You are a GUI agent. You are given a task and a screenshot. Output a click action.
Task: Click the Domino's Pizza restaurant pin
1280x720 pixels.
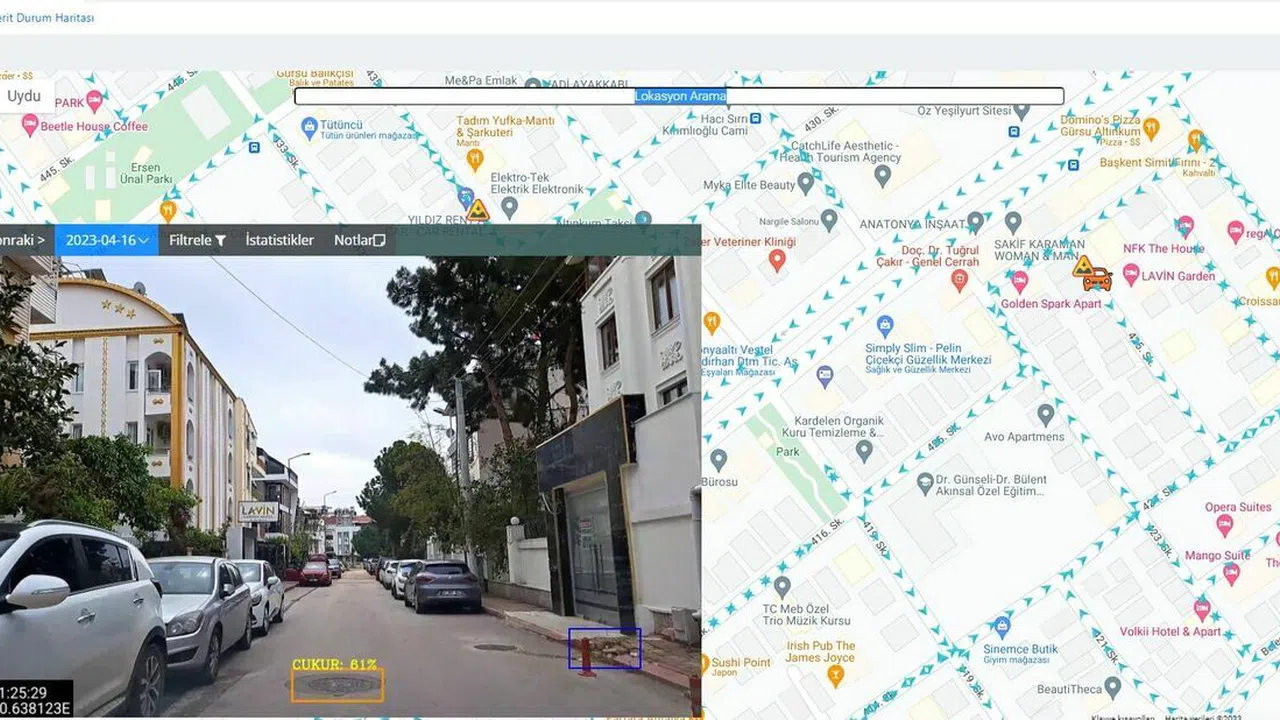click(x=1151, y=127)
